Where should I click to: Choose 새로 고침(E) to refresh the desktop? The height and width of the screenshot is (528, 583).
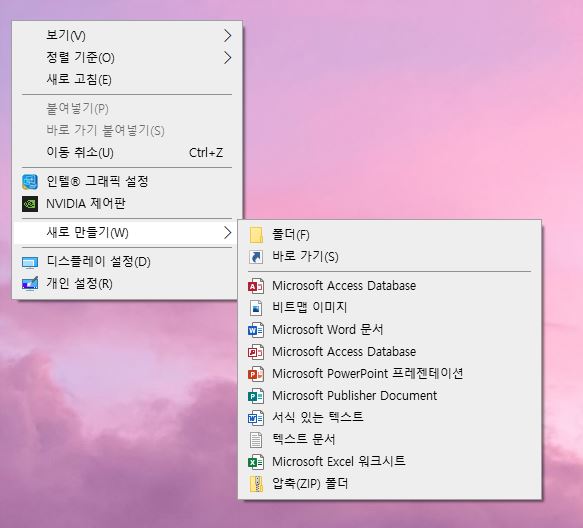coord(128,79)
